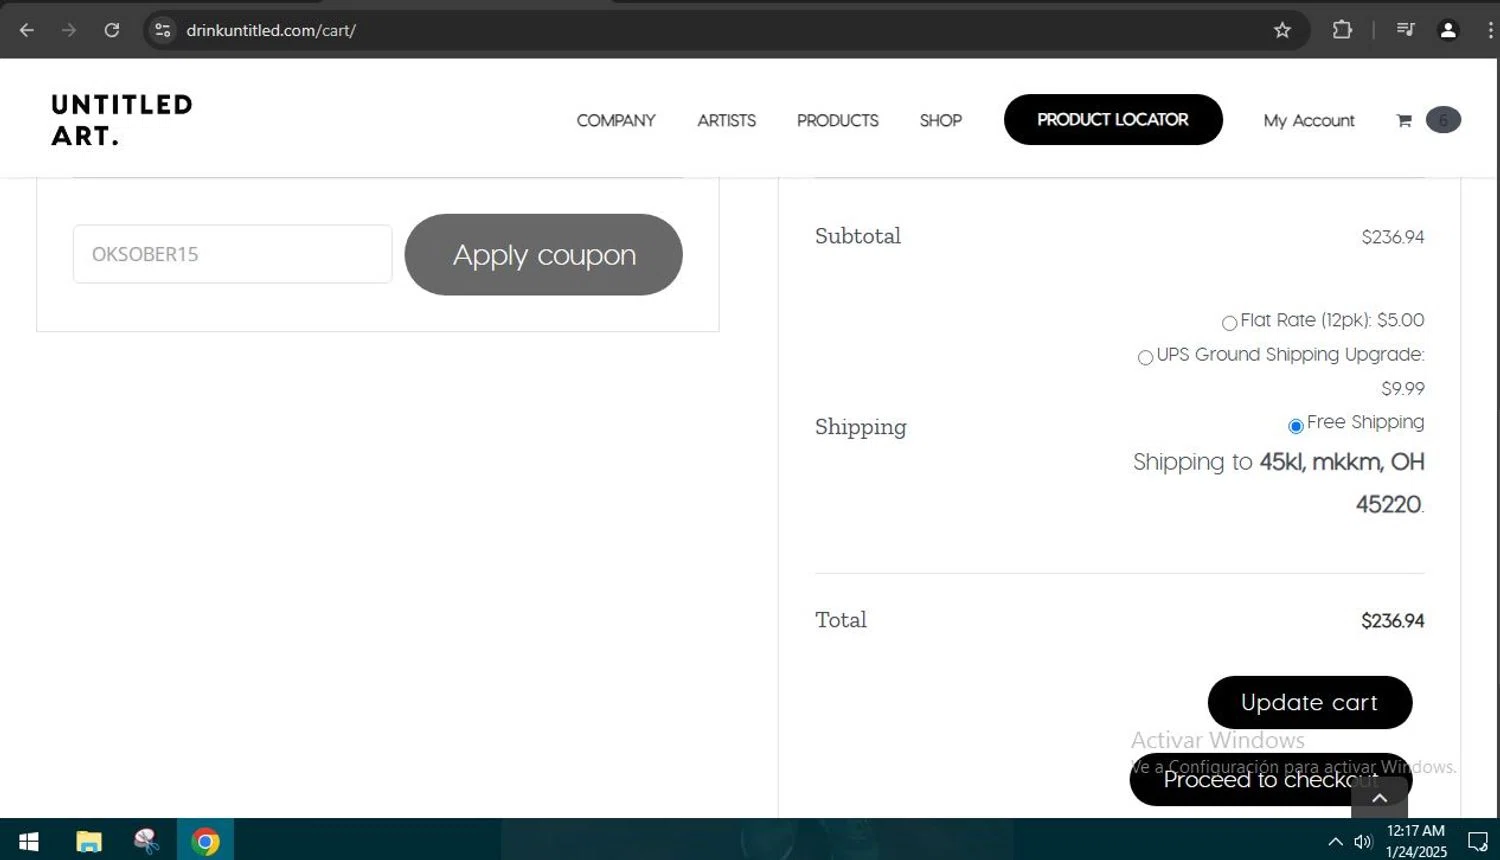Viewport: 1500px width, 860px height.
Task: Go to My Account
Action: click(1309, 120)
